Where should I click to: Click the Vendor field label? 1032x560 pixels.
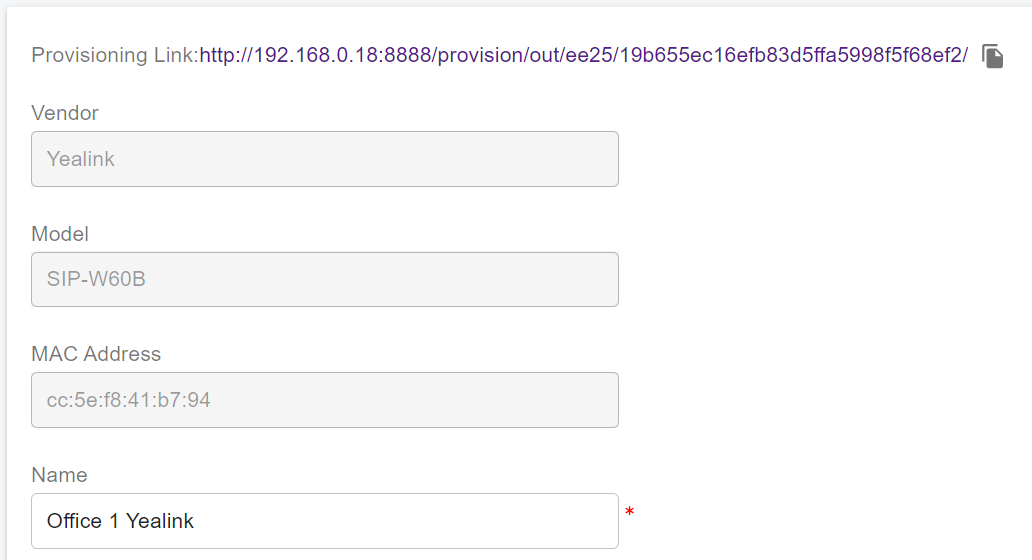(x=65, y=113)
